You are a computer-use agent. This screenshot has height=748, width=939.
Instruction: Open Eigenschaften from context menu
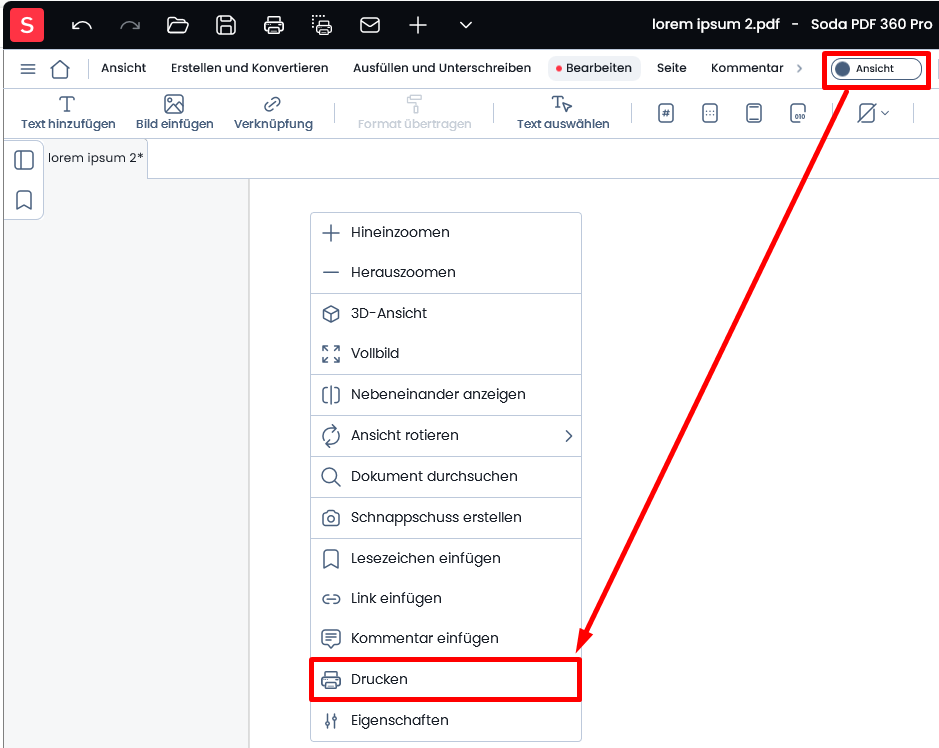pyautogui.click(x=446, y=720)
